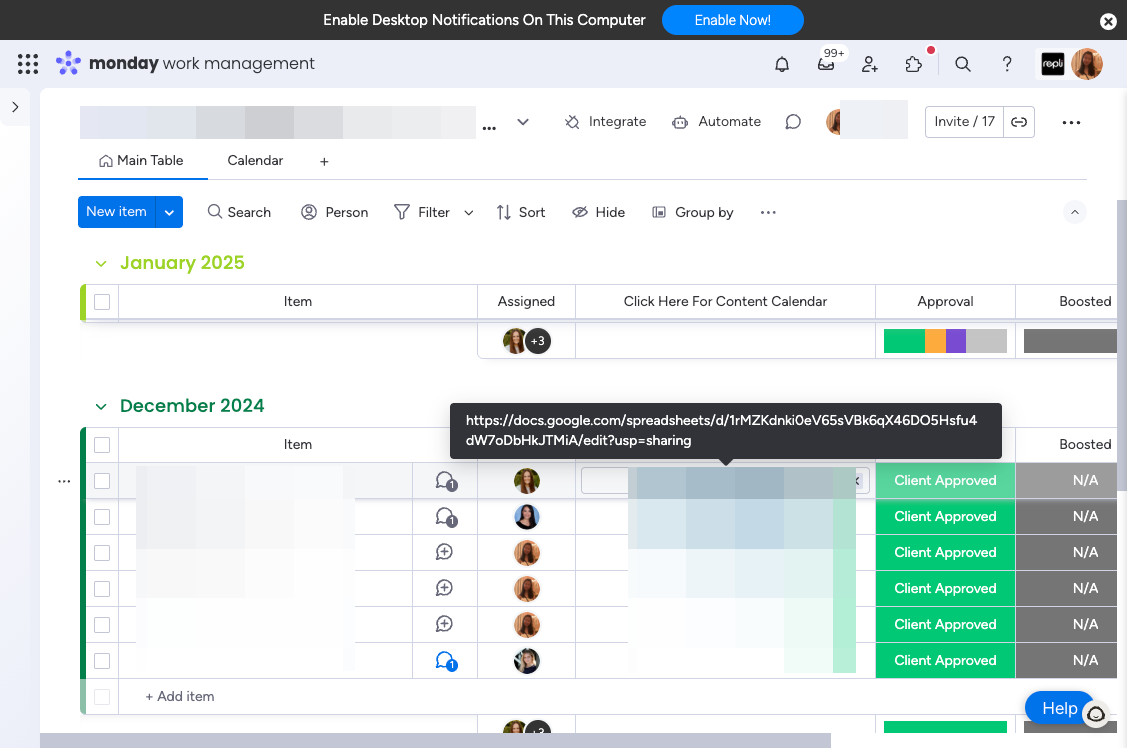1127x748 pixels.
Task: Select all items in January 2025 group
Action: (102, 302)
